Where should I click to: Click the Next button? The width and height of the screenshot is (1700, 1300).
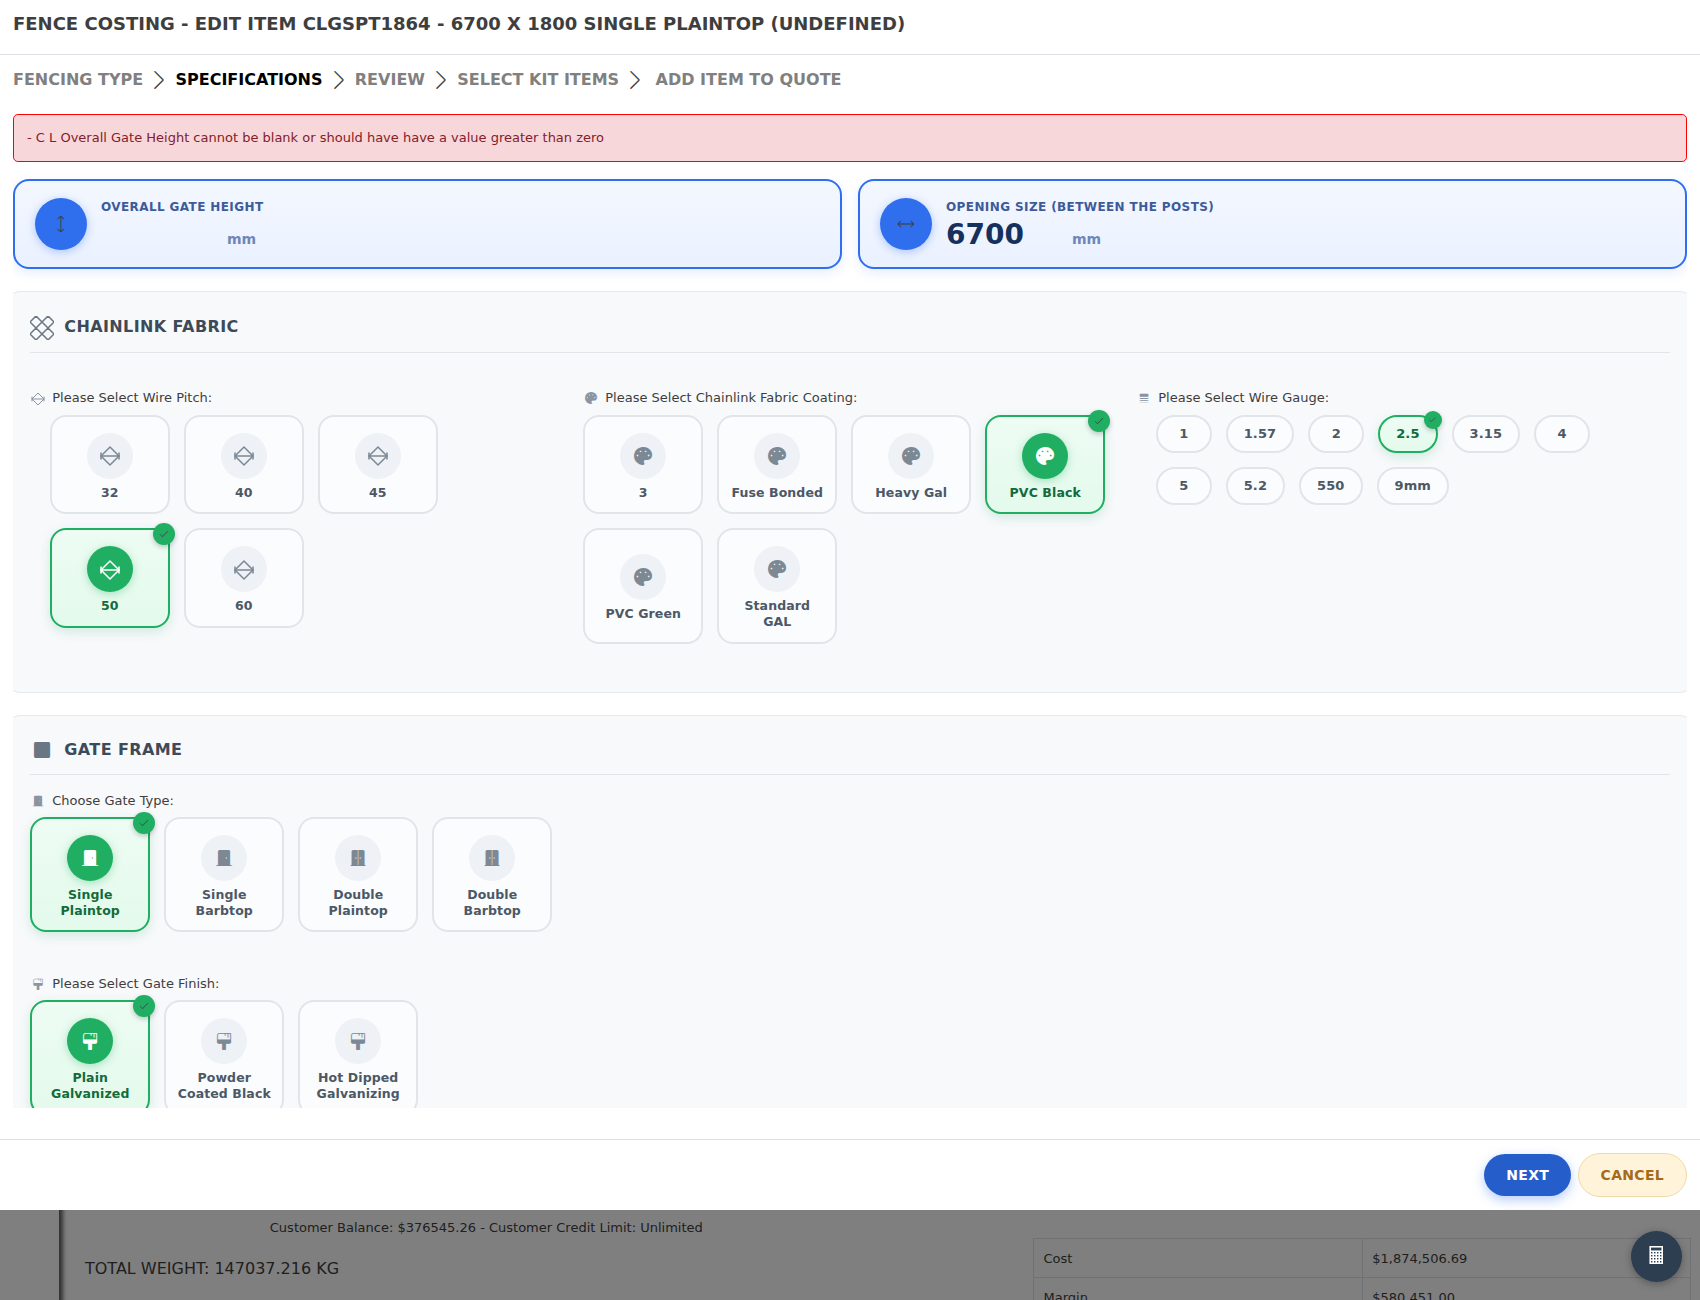[x=1527, y=1175]
